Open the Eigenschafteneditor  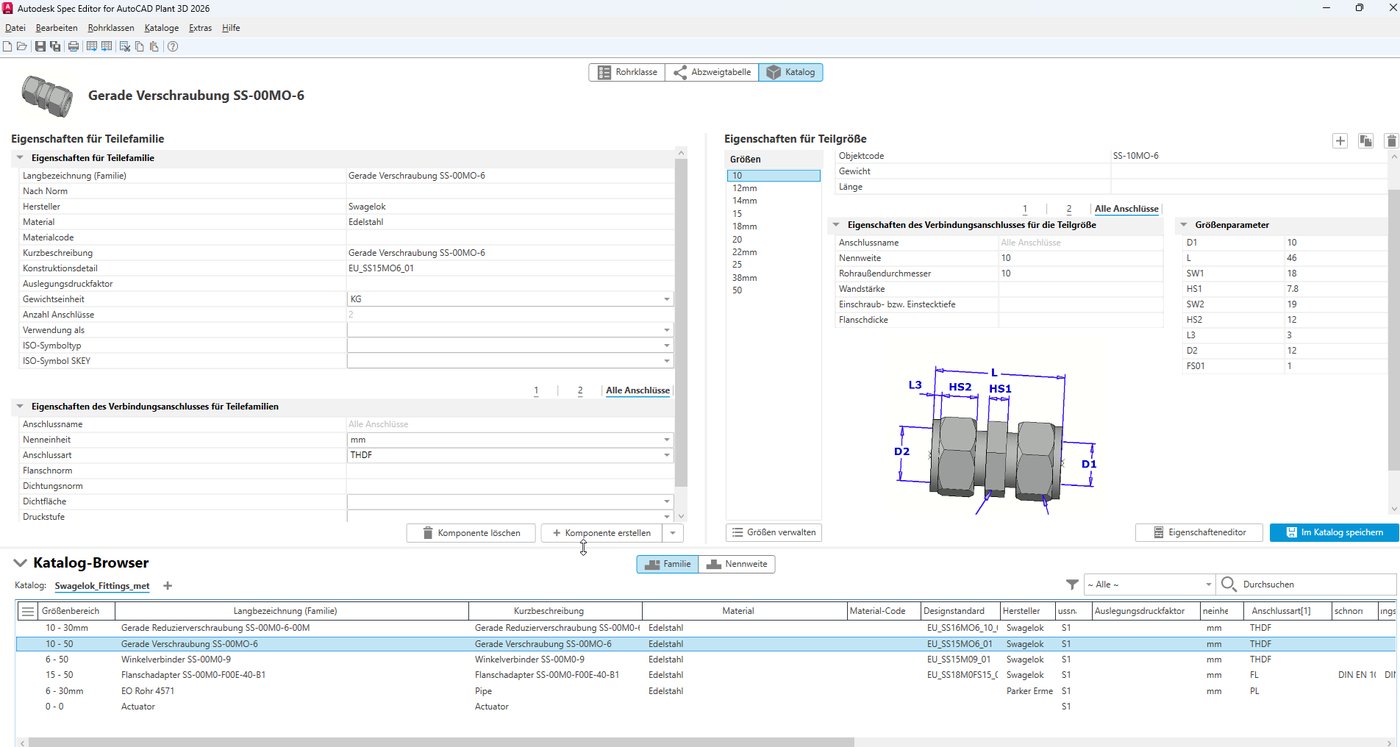coord(1199,532)
